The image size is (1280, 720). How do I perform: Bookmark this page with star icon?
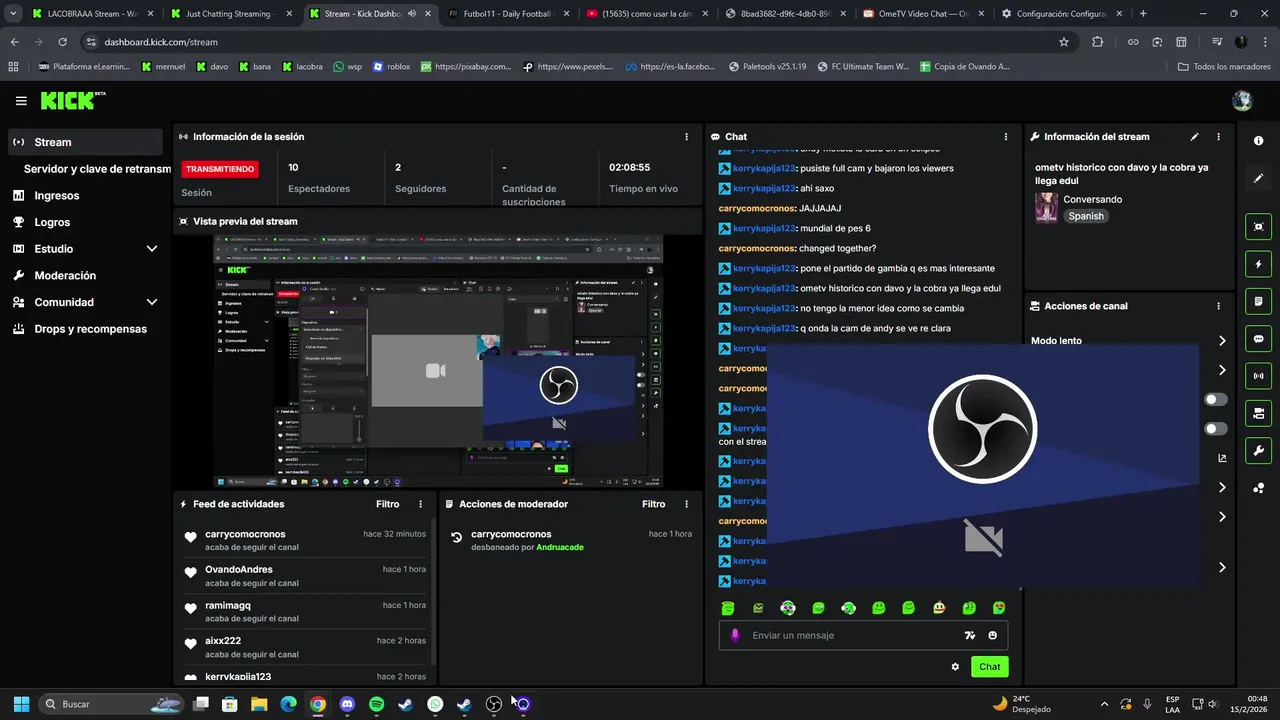(1064, 42)
